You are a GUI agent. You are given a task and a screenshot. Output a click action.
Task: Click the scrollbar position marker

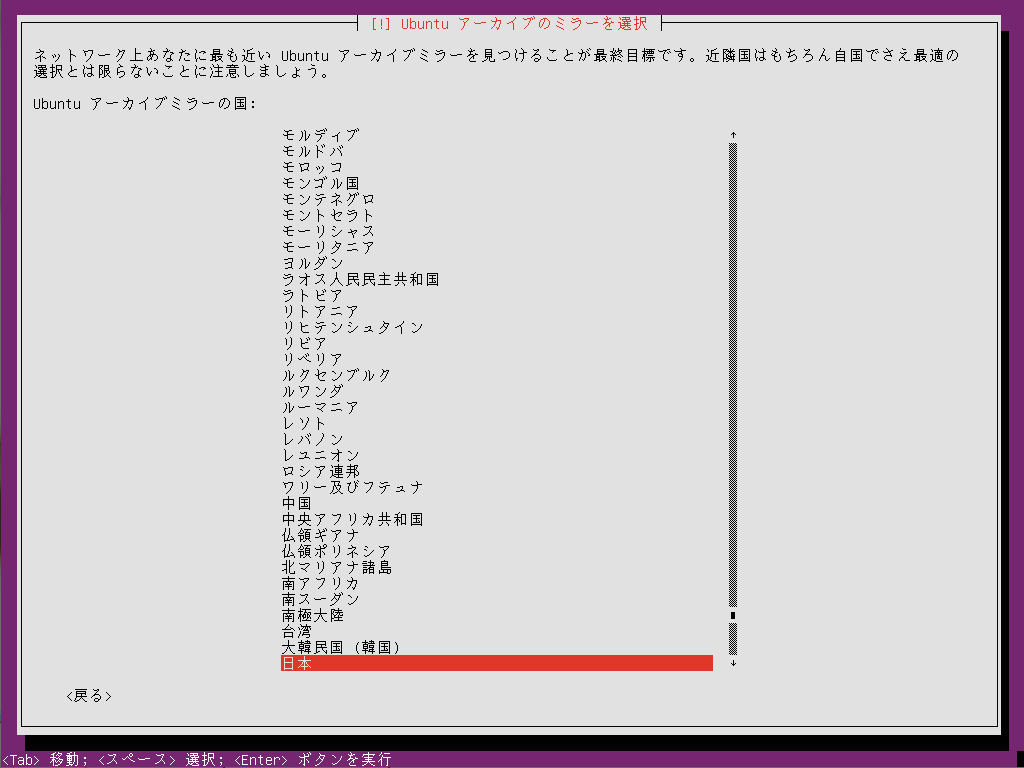coord(733,615)
